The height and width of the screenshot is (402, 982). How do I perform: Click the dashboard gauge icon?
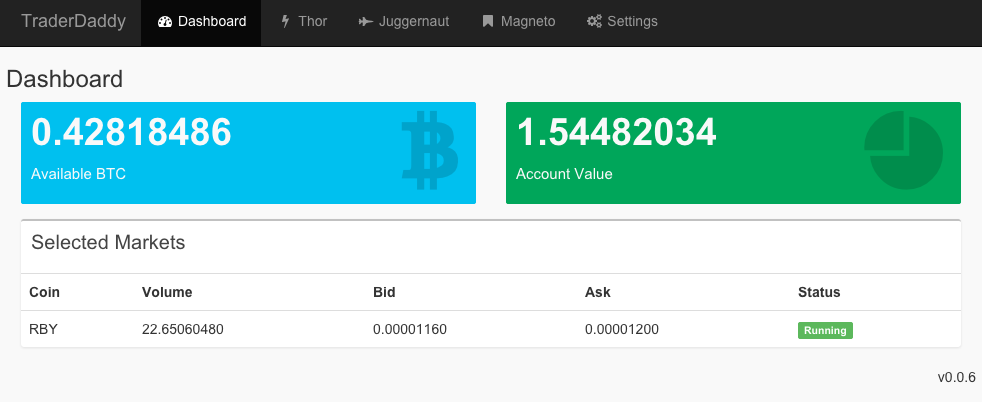pos(165,22)
